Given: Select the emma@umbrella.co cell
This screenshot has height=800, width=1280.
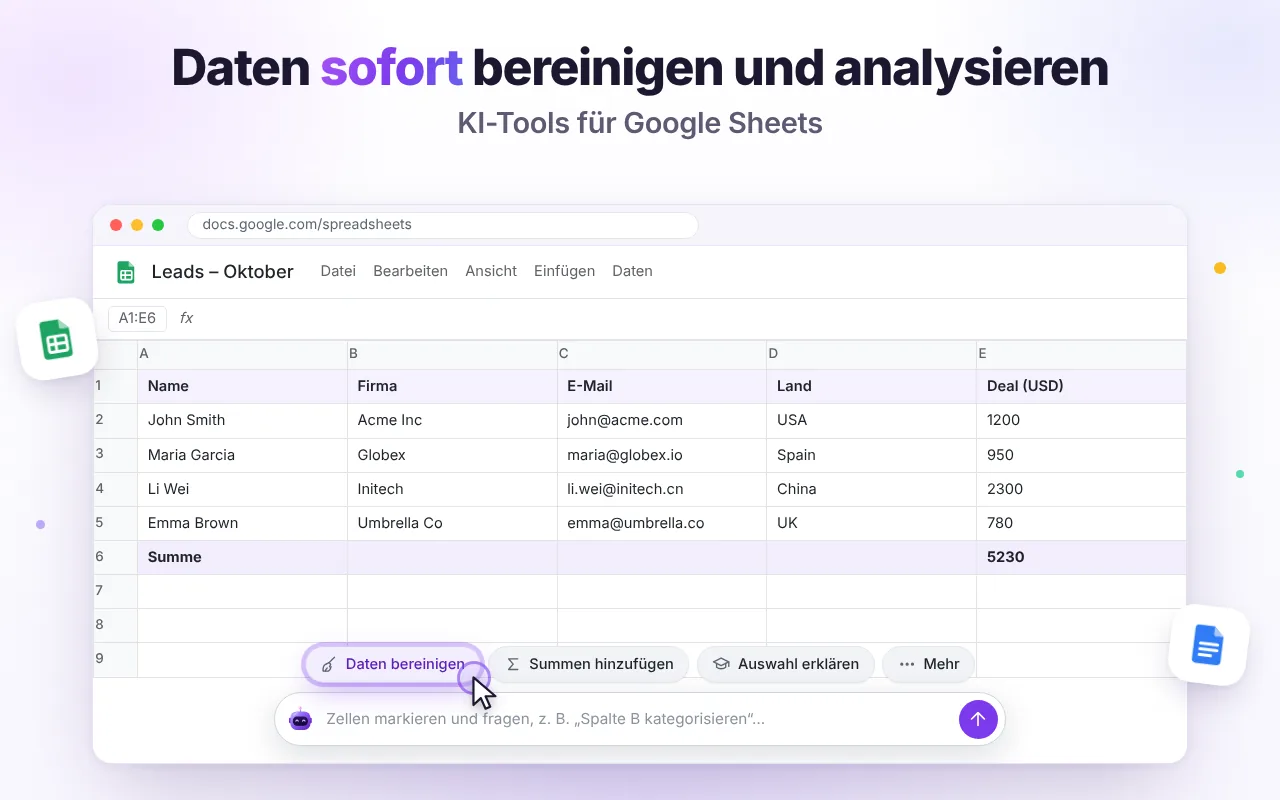Looking at the screenshot, I should (x=662, y=523).
